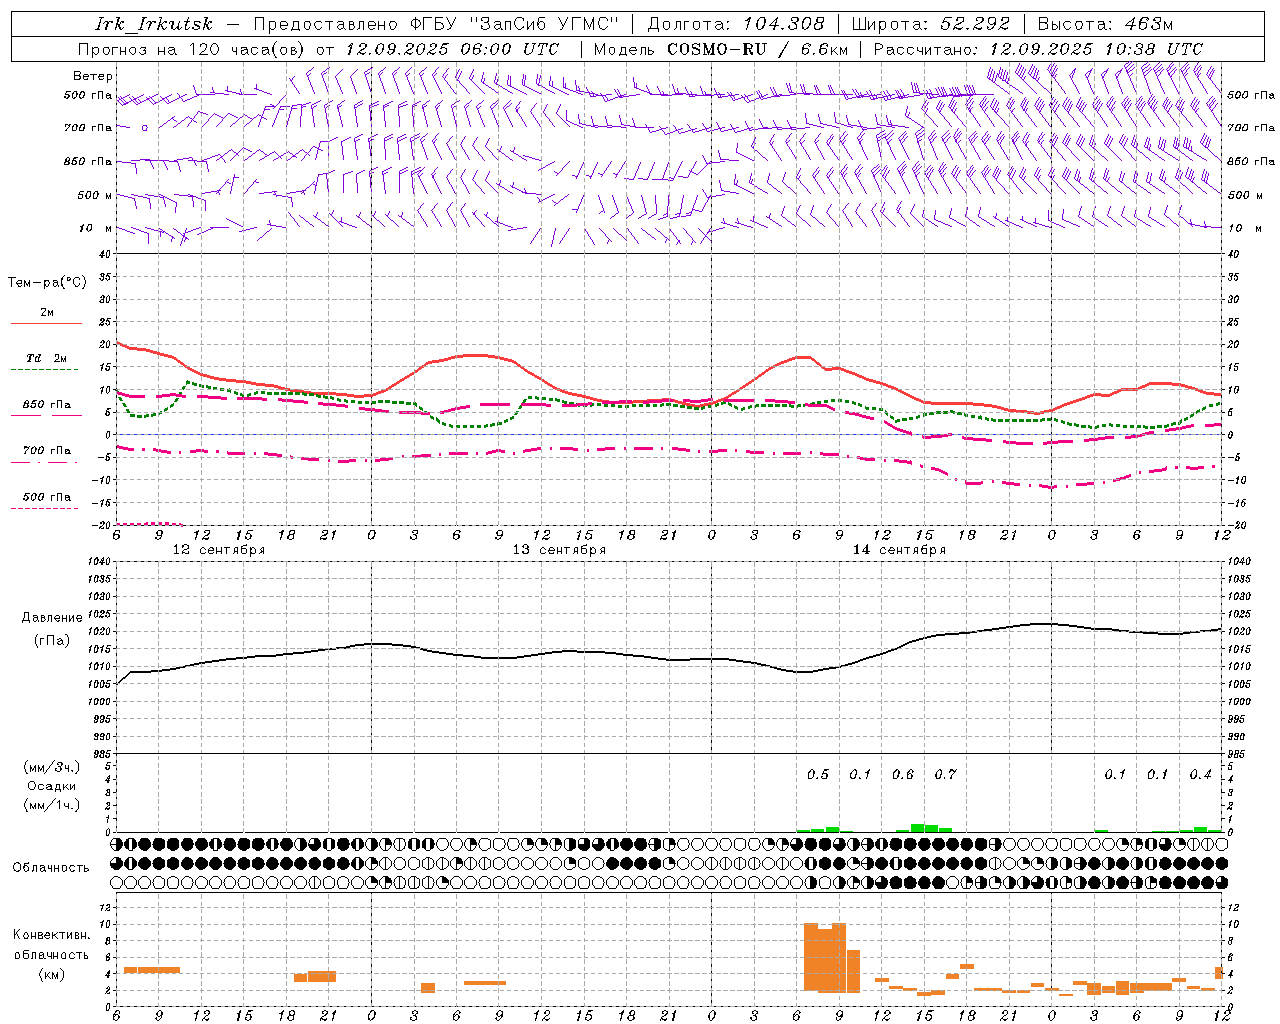This screenshot has height=1024, width=1280.
Task: Click the 0.7 precipitation value
Action: pos(945,774)
